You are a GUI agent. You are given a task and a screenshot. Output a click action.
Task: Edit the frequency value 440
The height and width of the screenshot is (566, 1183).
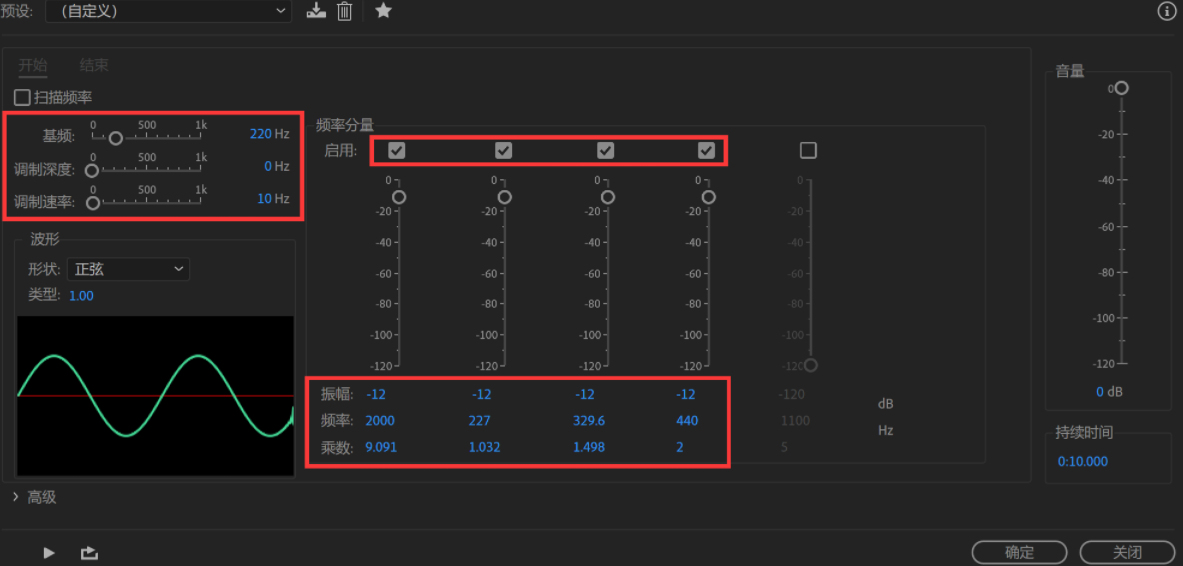[x=687, y=420]
